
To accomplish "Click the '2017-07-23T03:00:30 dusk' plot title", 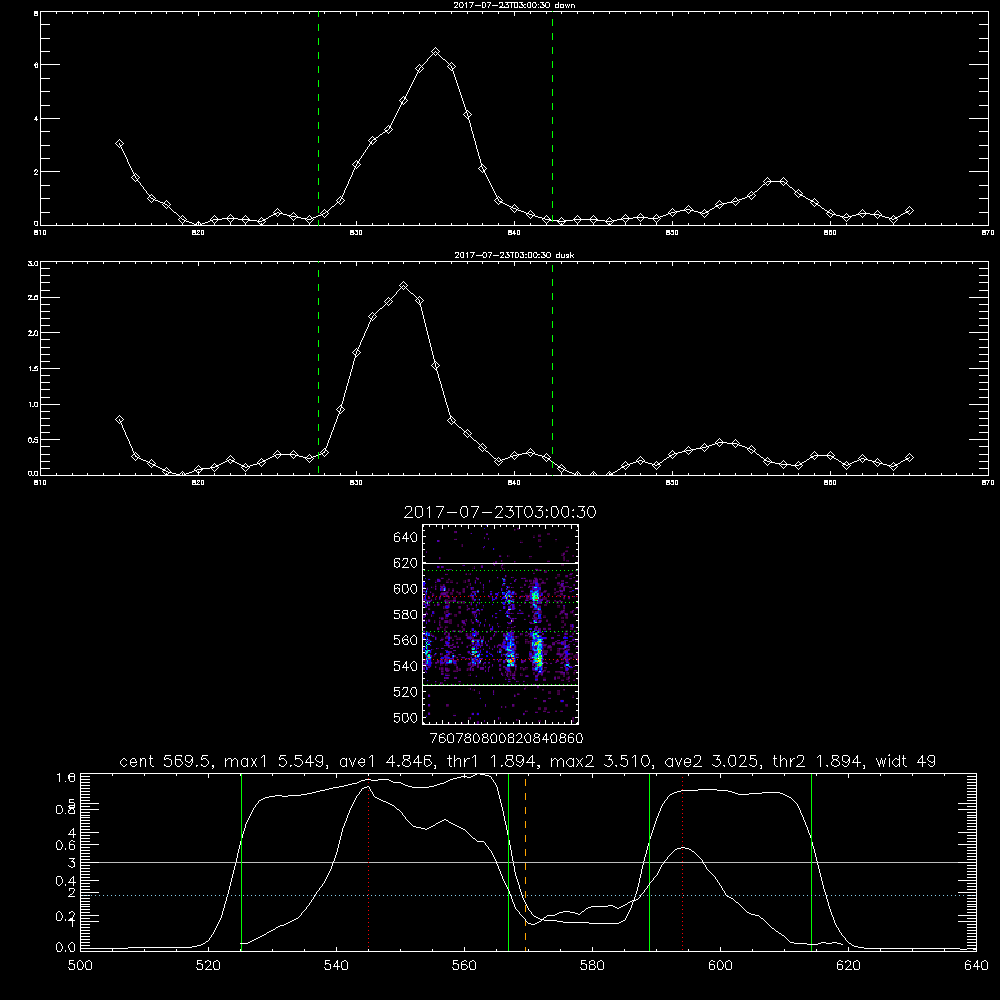I will (514, 255).
